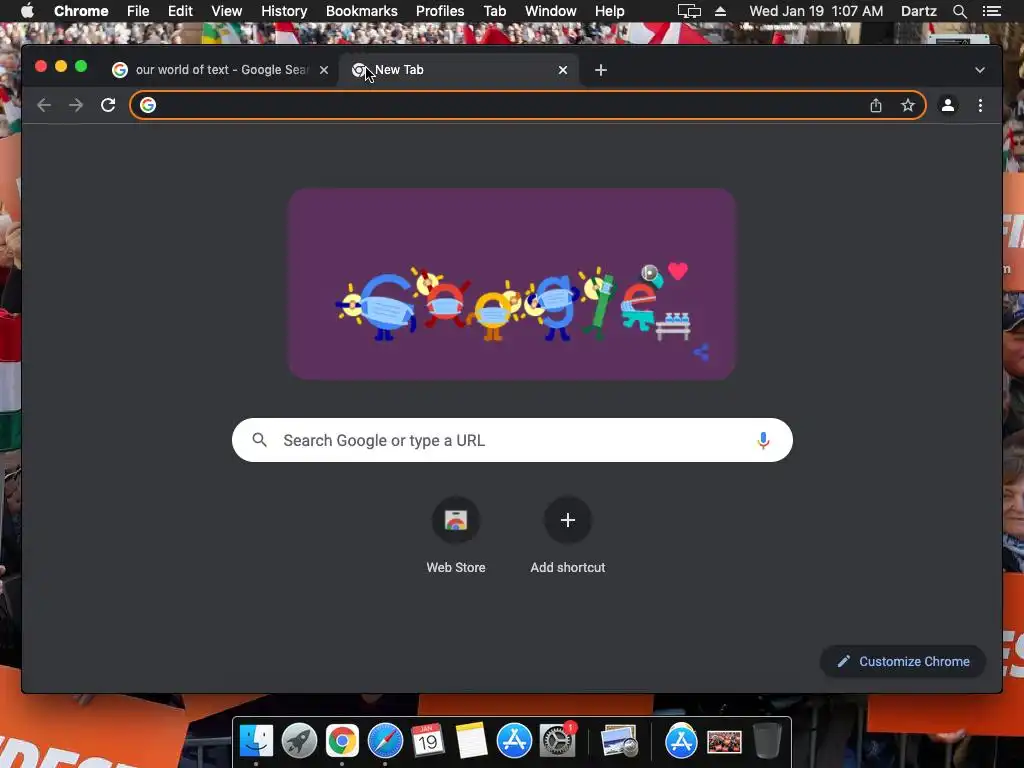This screenshot has height=768, width=1024.
Task: Click the Dartz user name in menu bar
Action: [x=918, y=11]
